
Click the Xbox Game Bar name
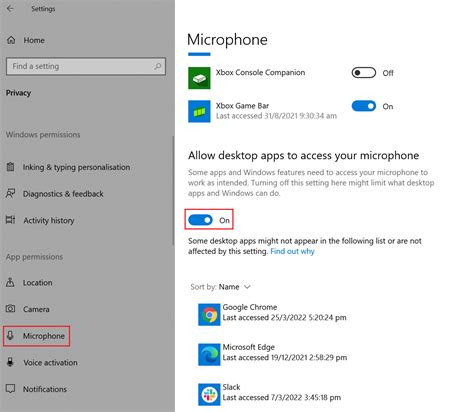[242, 106]
